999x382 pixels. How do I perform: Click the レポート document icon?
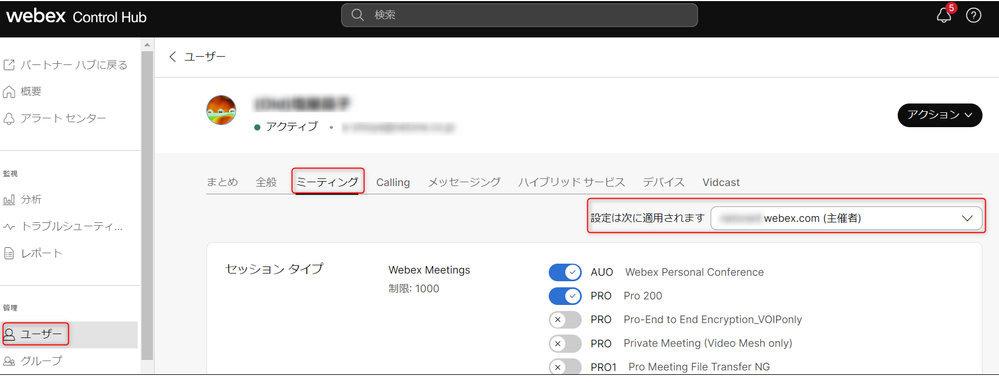click(9, 253)
